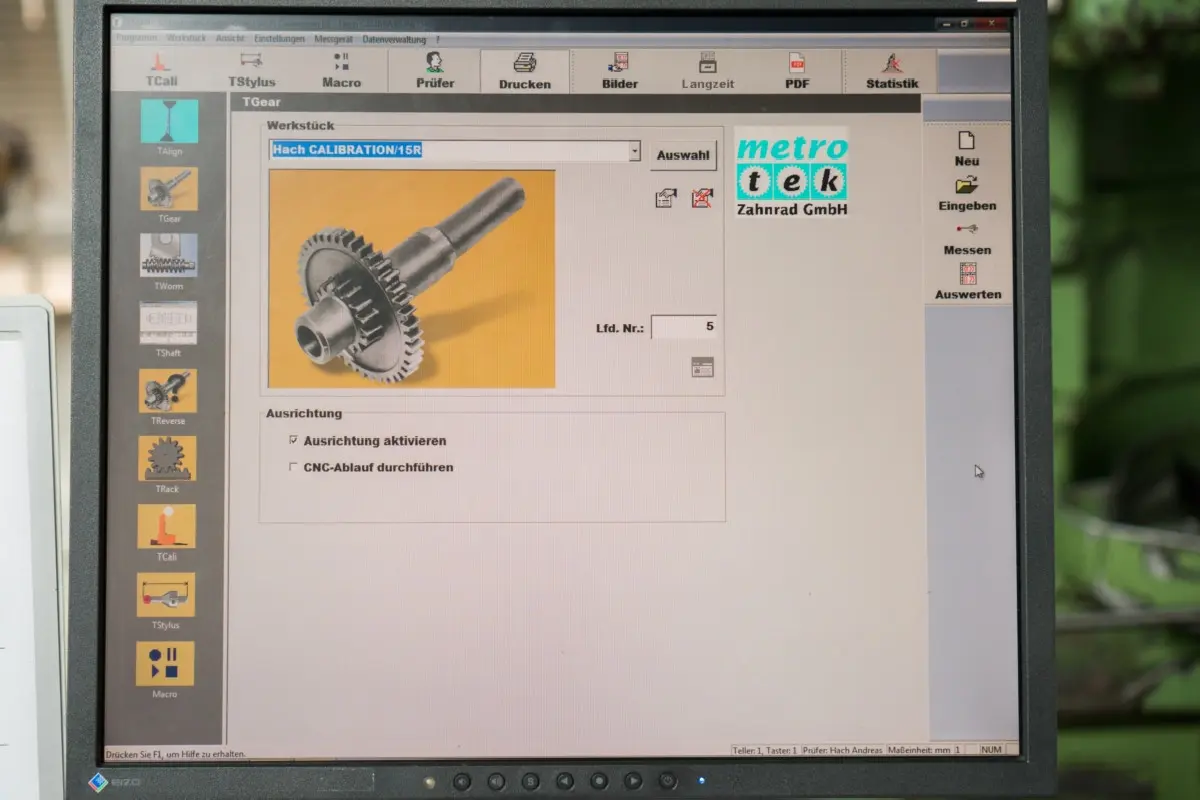Click the Drucken toolbar button
1200x800 pixels.
point(525,71)
